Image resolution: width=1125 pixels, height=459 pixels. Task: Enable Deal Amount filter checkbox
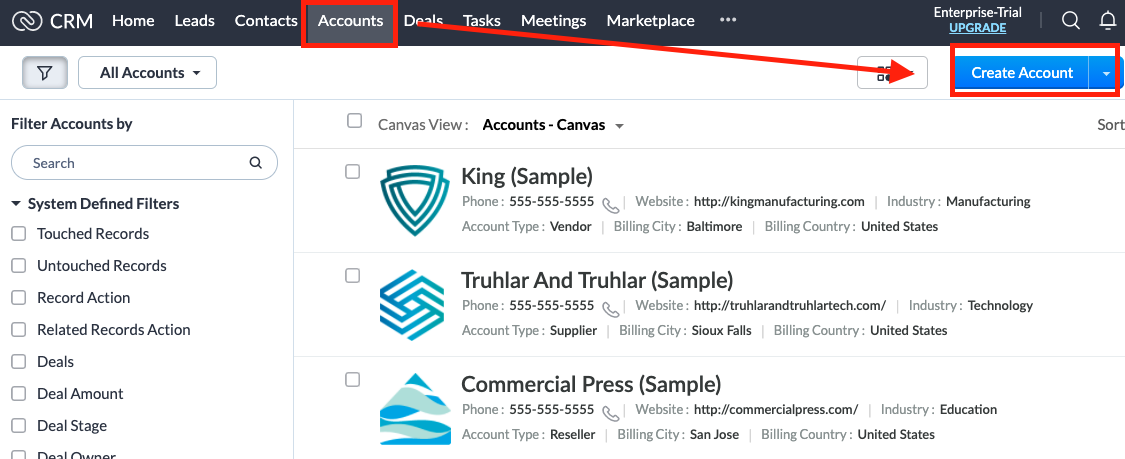point(19,394)
